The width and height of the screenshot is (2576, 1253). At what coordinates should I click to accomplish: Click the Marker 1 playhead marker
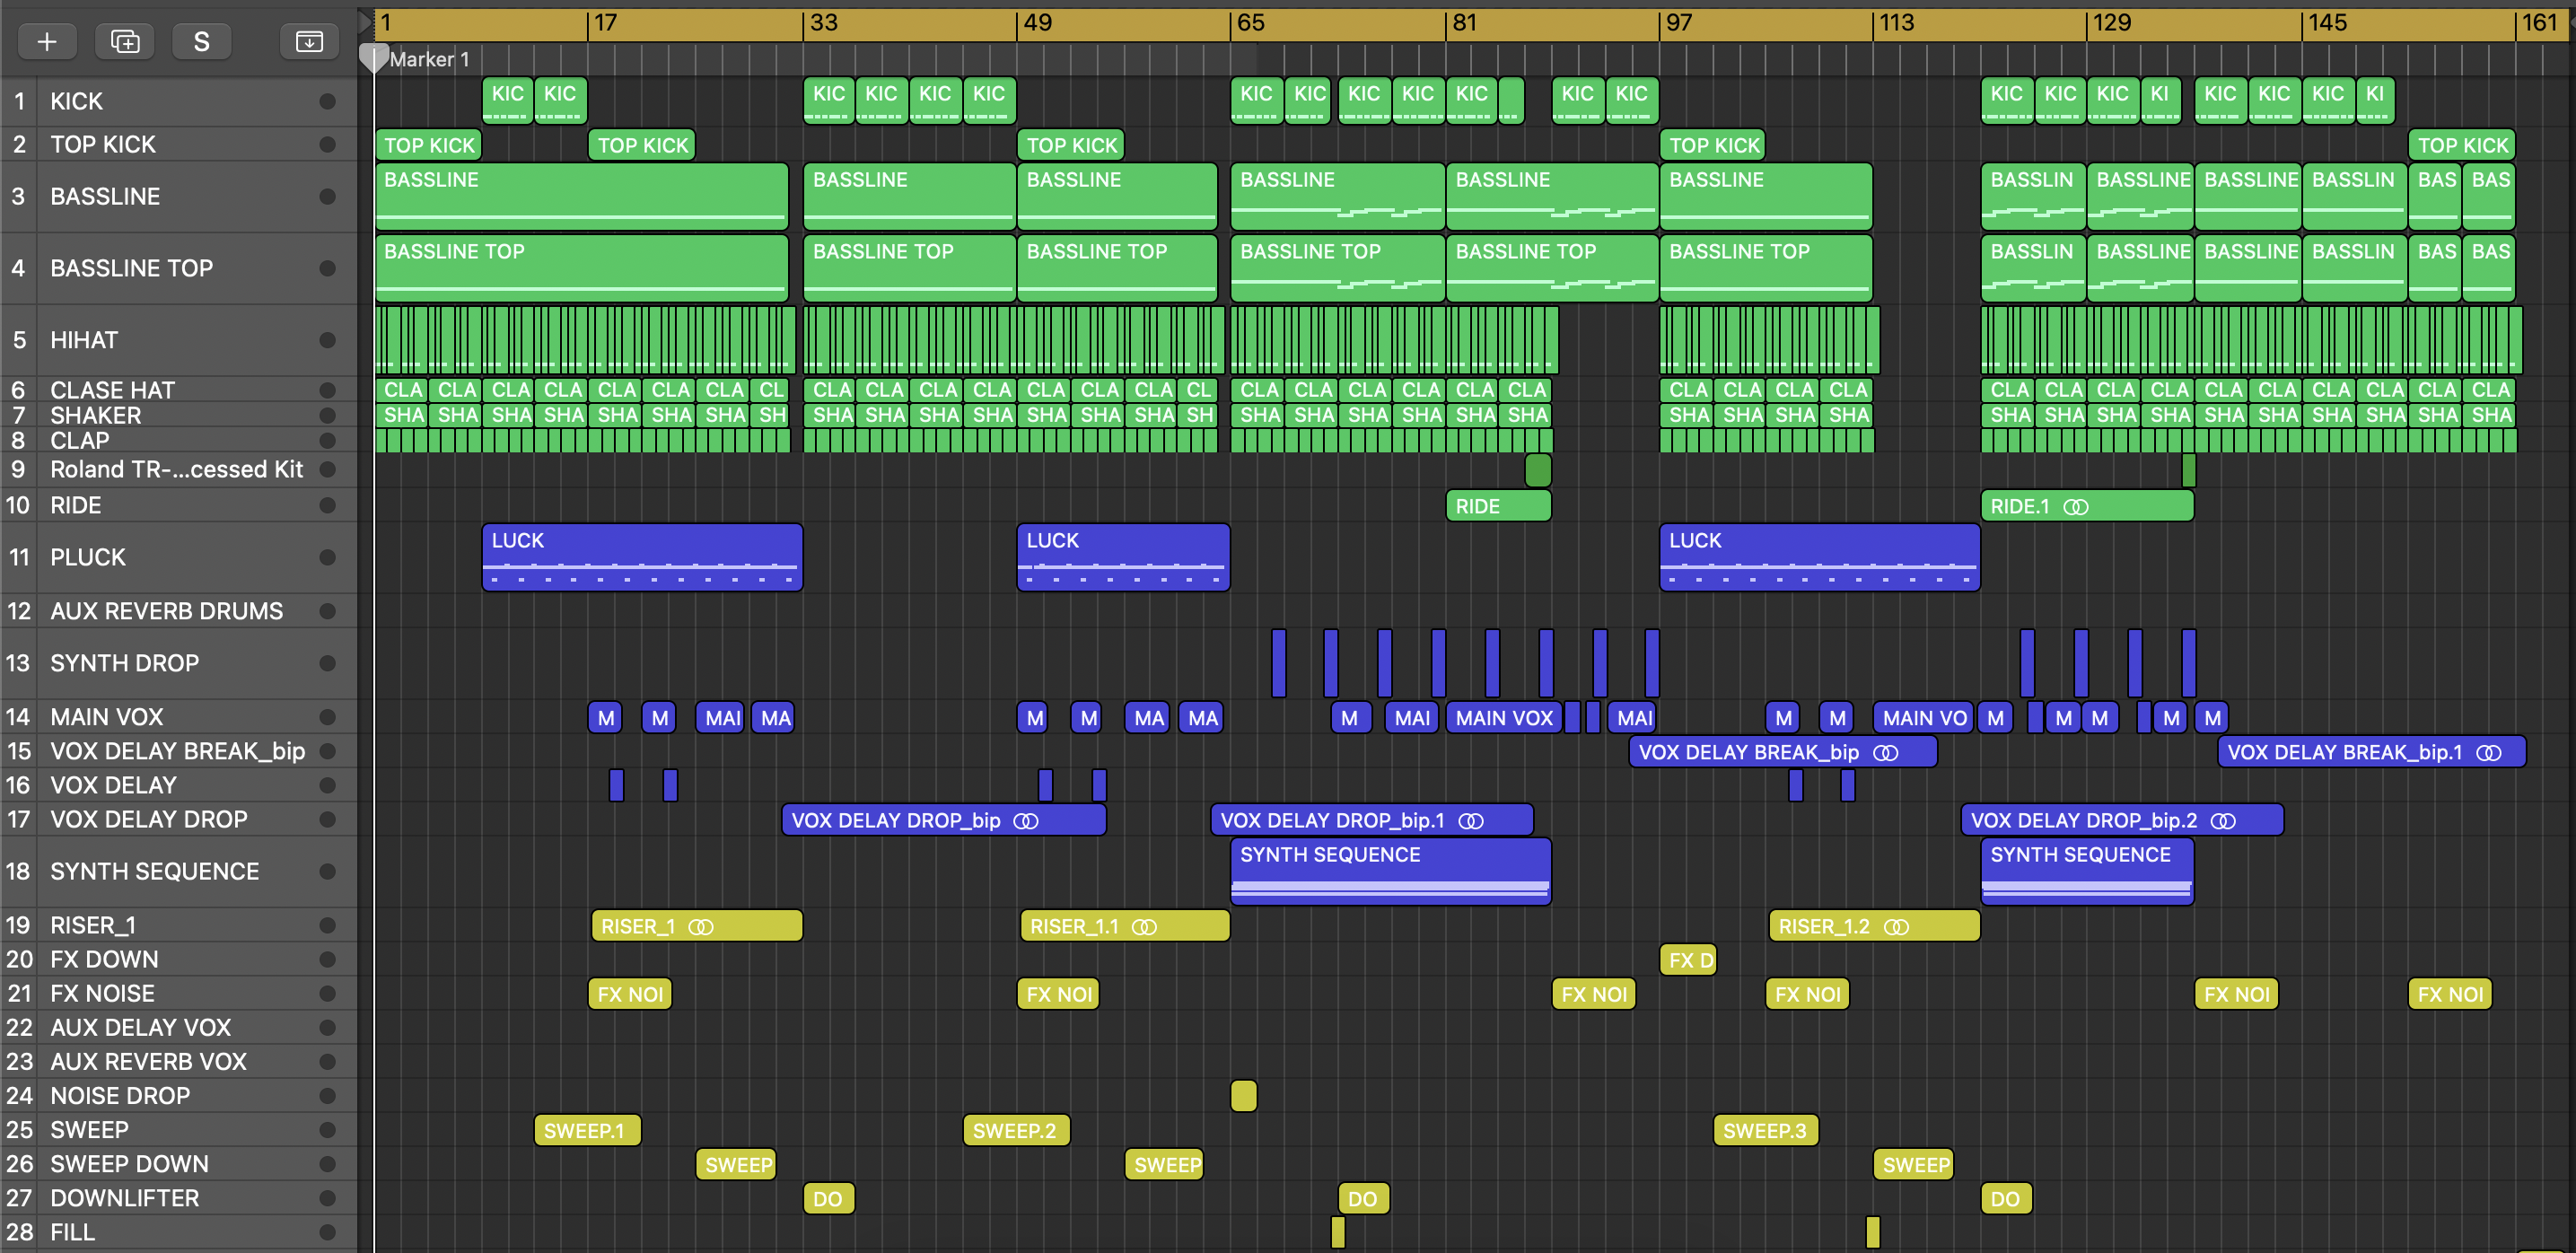[x=374, y=58]
